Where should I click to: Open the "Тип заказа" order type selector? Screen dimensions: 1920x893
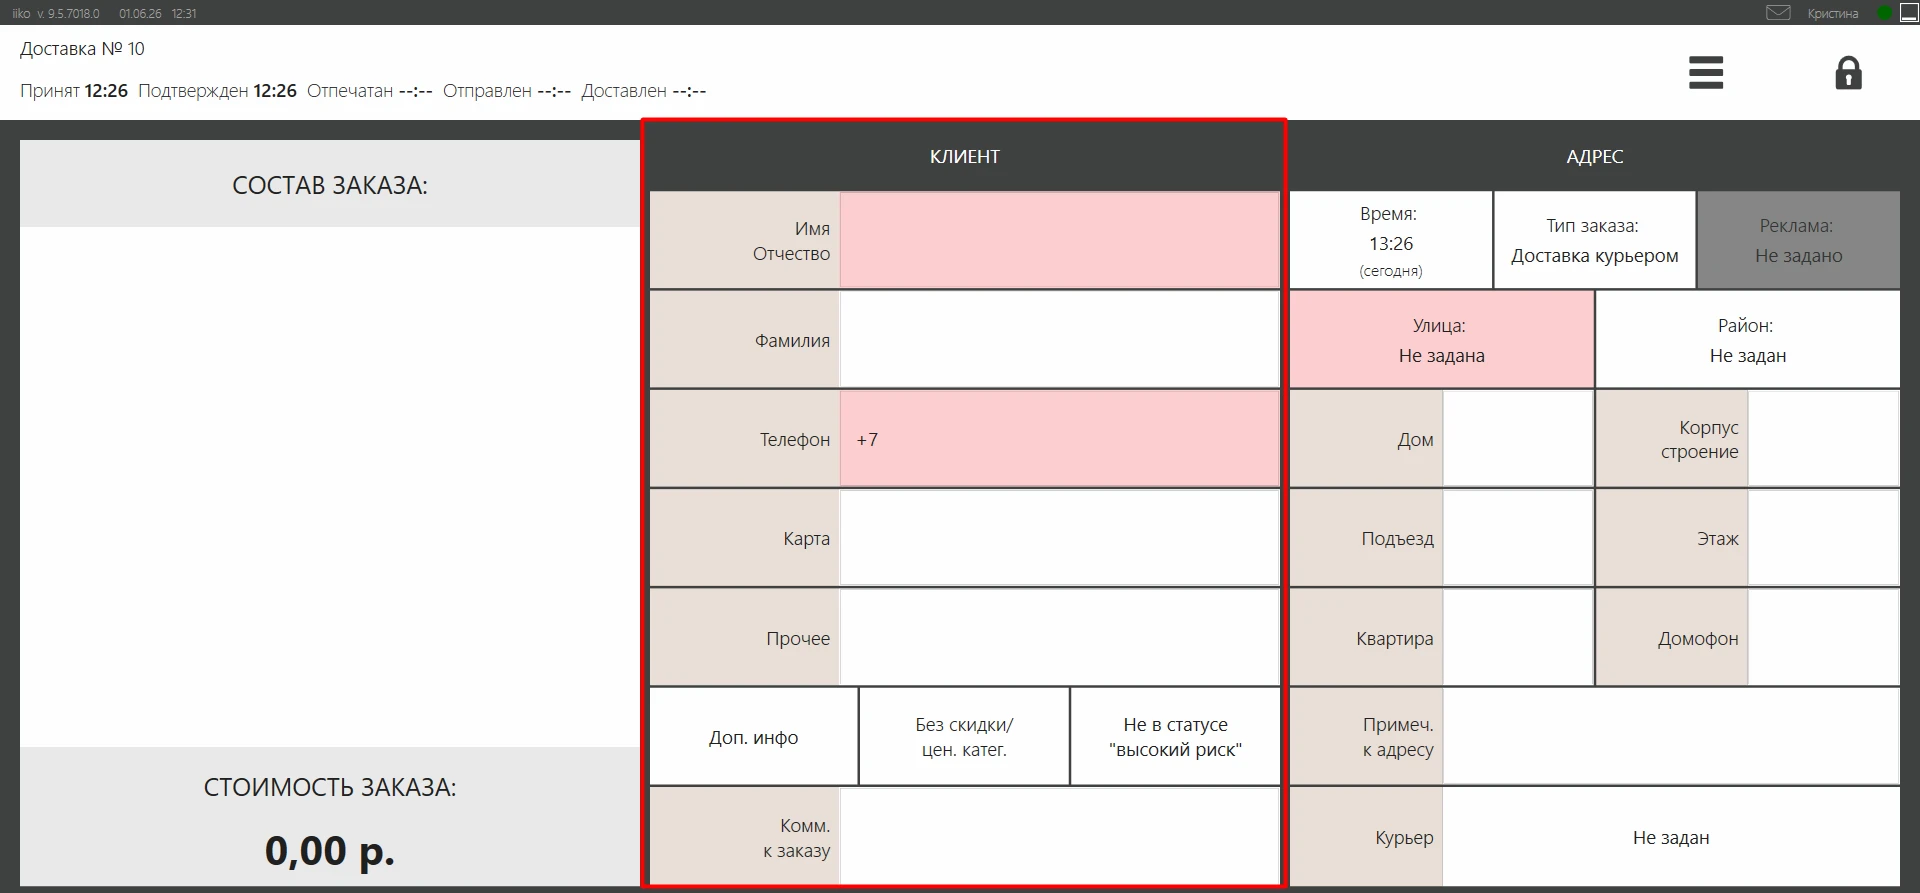pos(1594,240)
